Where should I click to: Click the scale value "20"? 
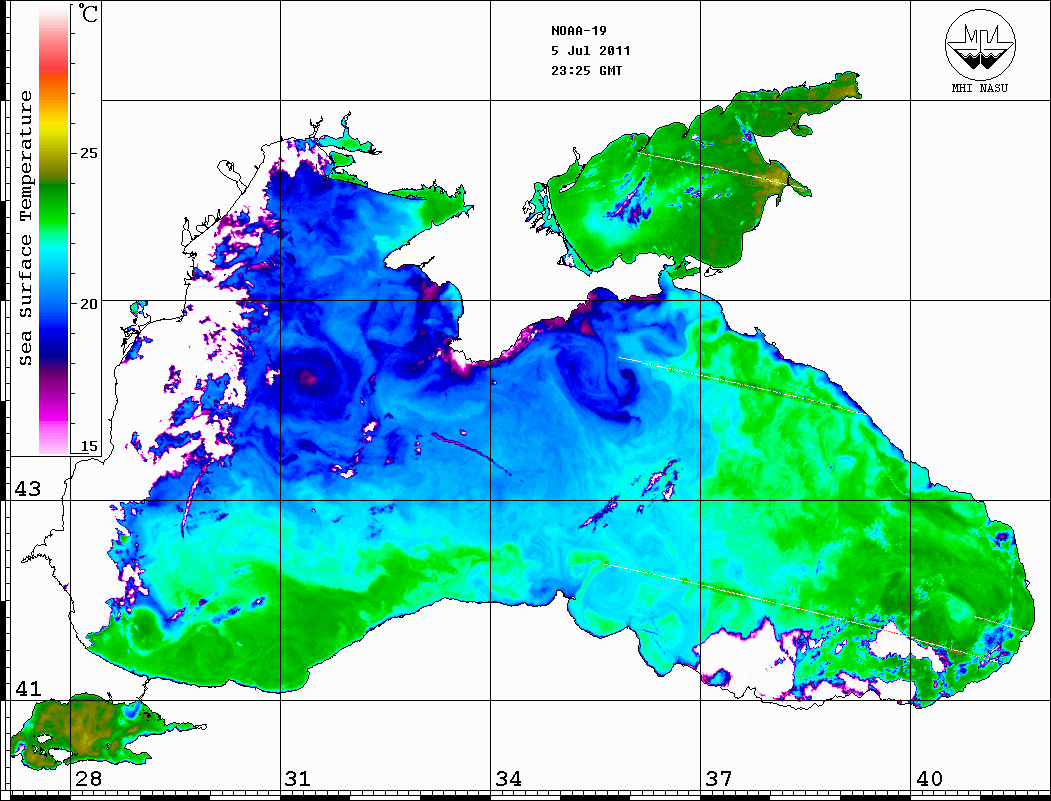click(88, 304)
